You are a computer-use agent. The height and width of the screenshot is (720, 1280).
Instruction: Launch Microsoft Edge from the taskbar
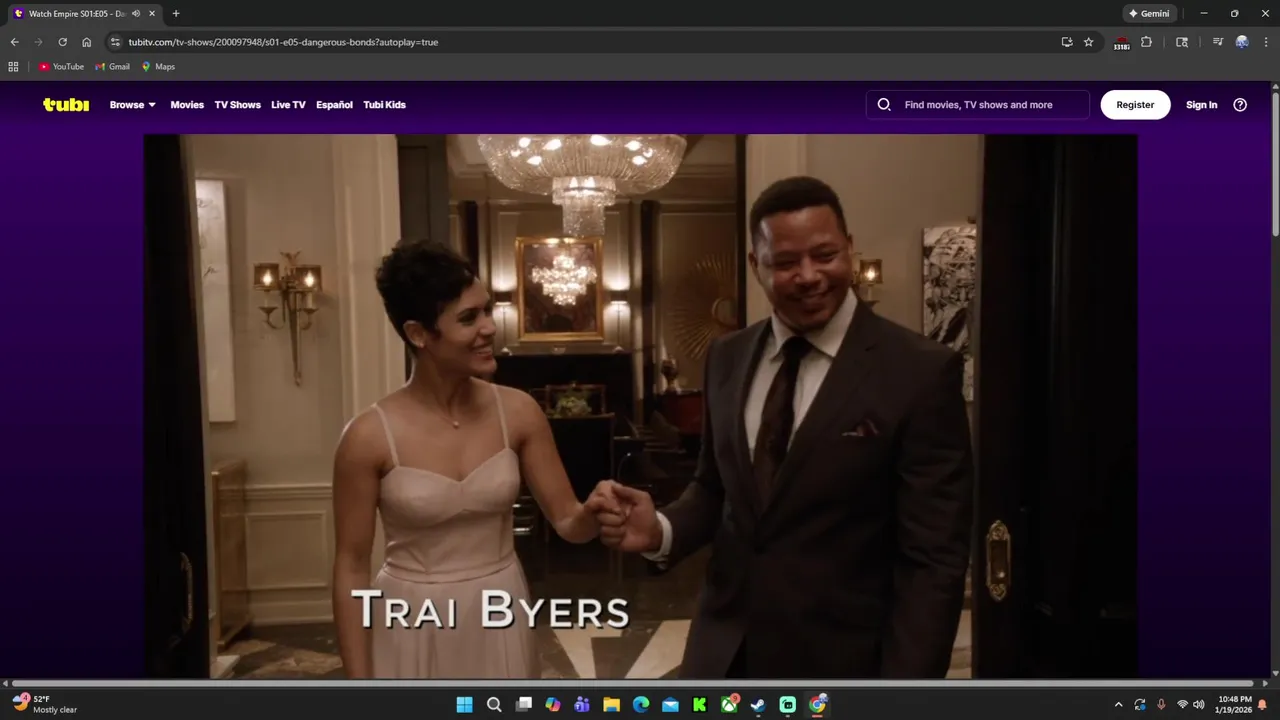click(641, 705)
